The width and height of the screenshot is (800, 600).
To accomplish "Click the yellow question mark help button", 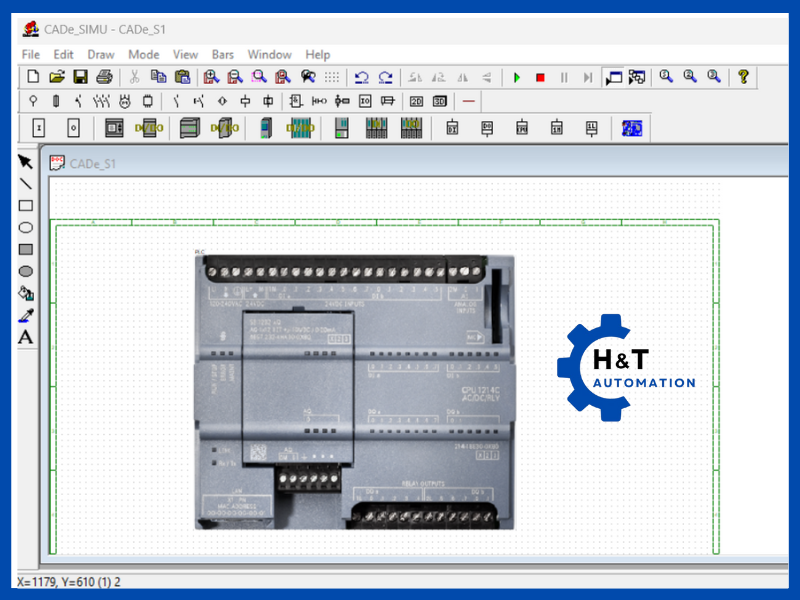I will 742,77.
